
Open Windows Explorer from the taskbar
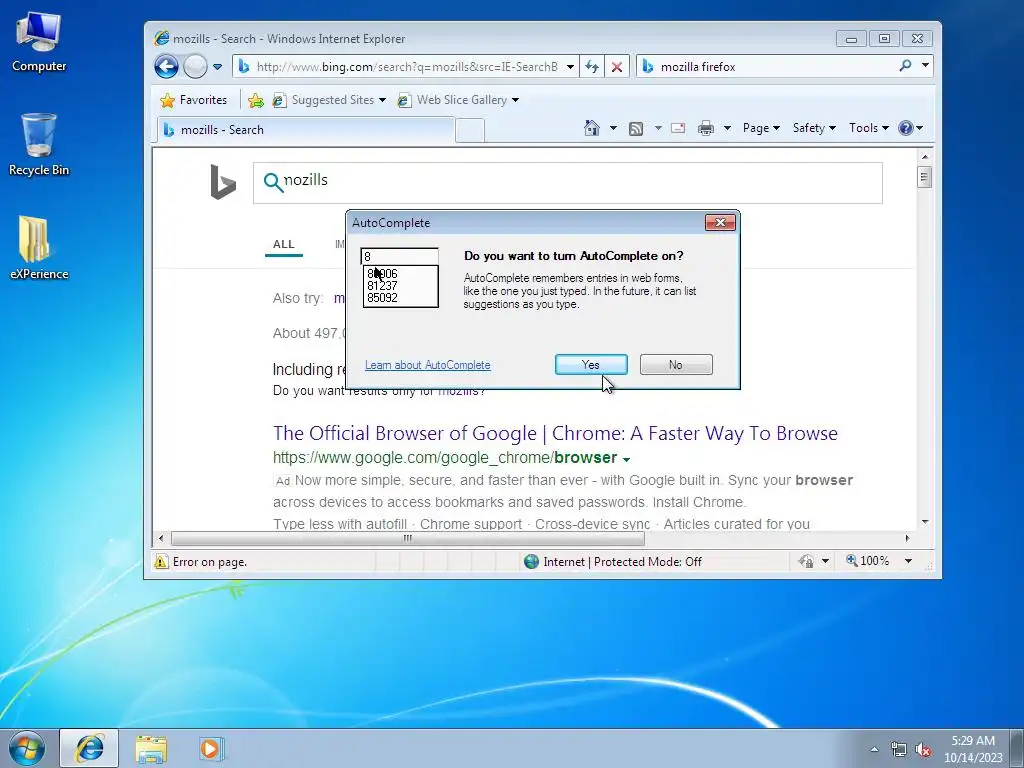pyautogui.click(x=152, y=748)
